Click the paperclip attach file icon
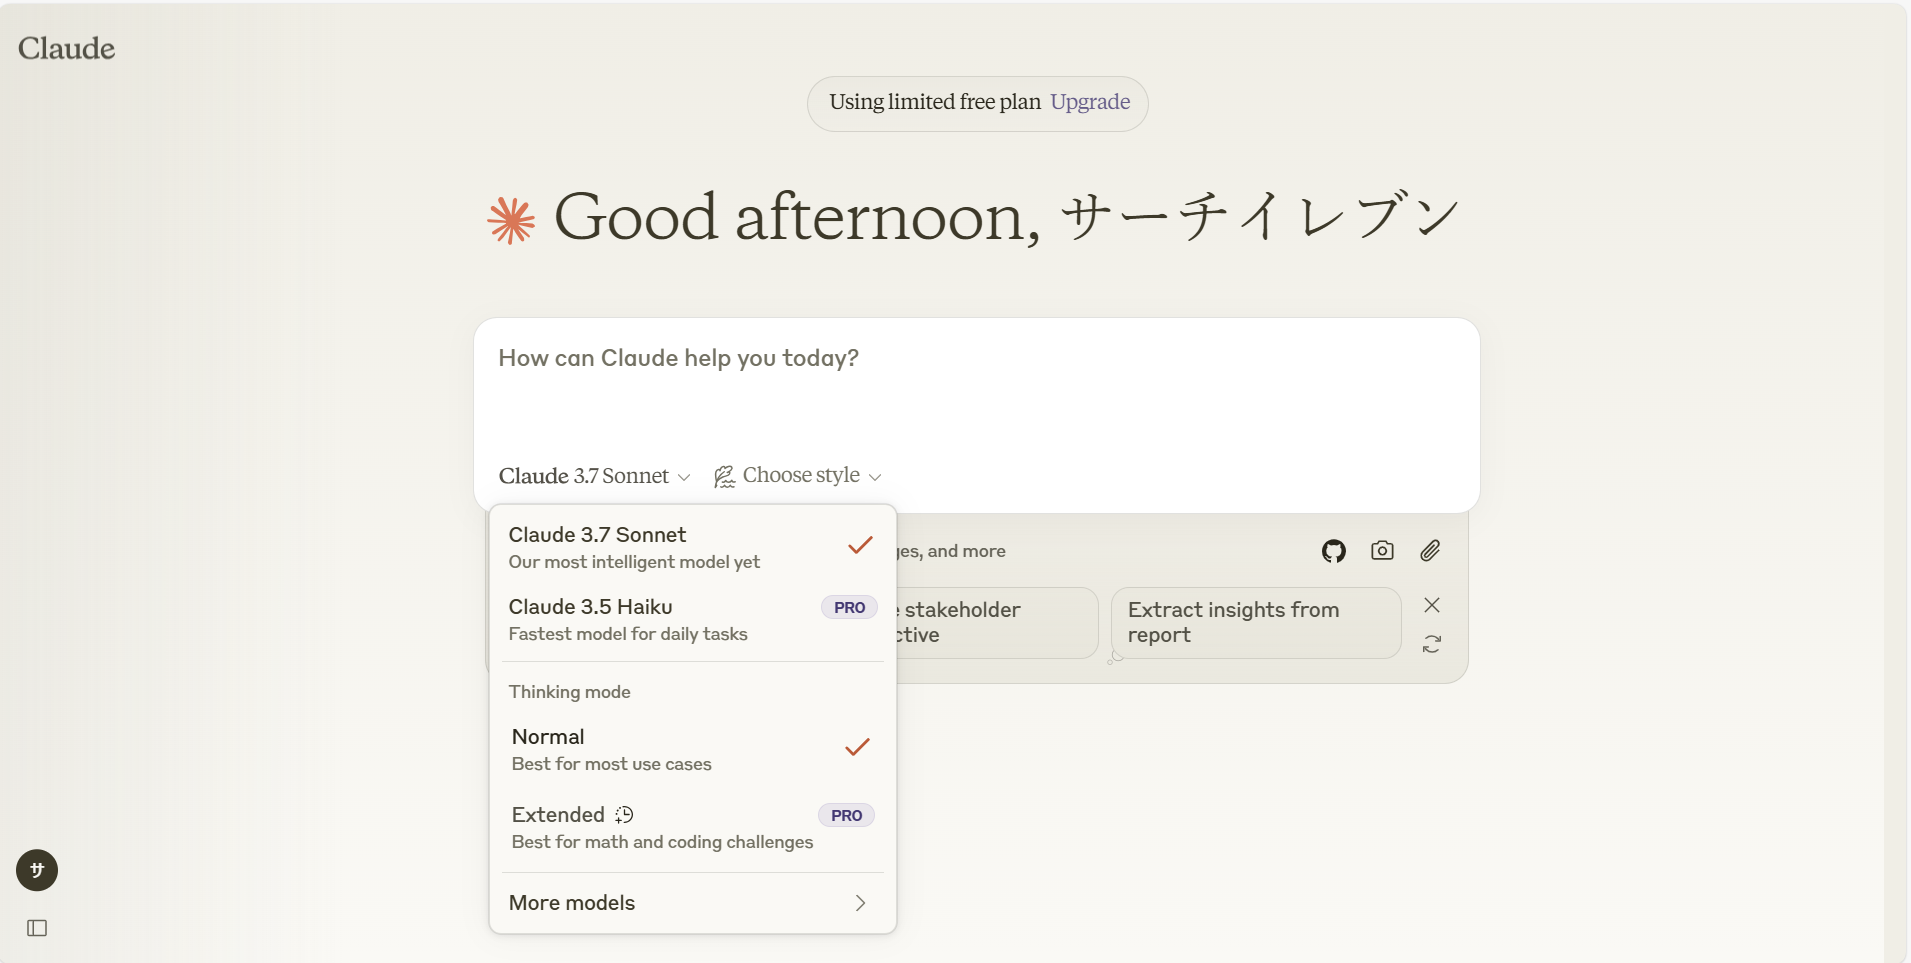The width and height of the screenshot is (1911, 963). coord(1430,550)
